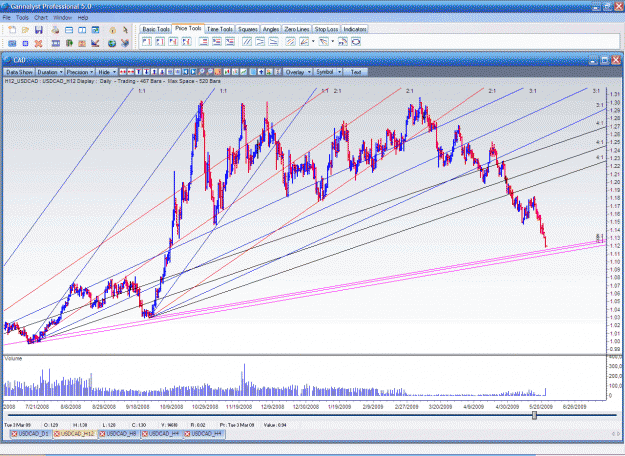Switch to the Zero Lines tab
The height and width of the screenshot is (456, 625).
click(297, 29)
